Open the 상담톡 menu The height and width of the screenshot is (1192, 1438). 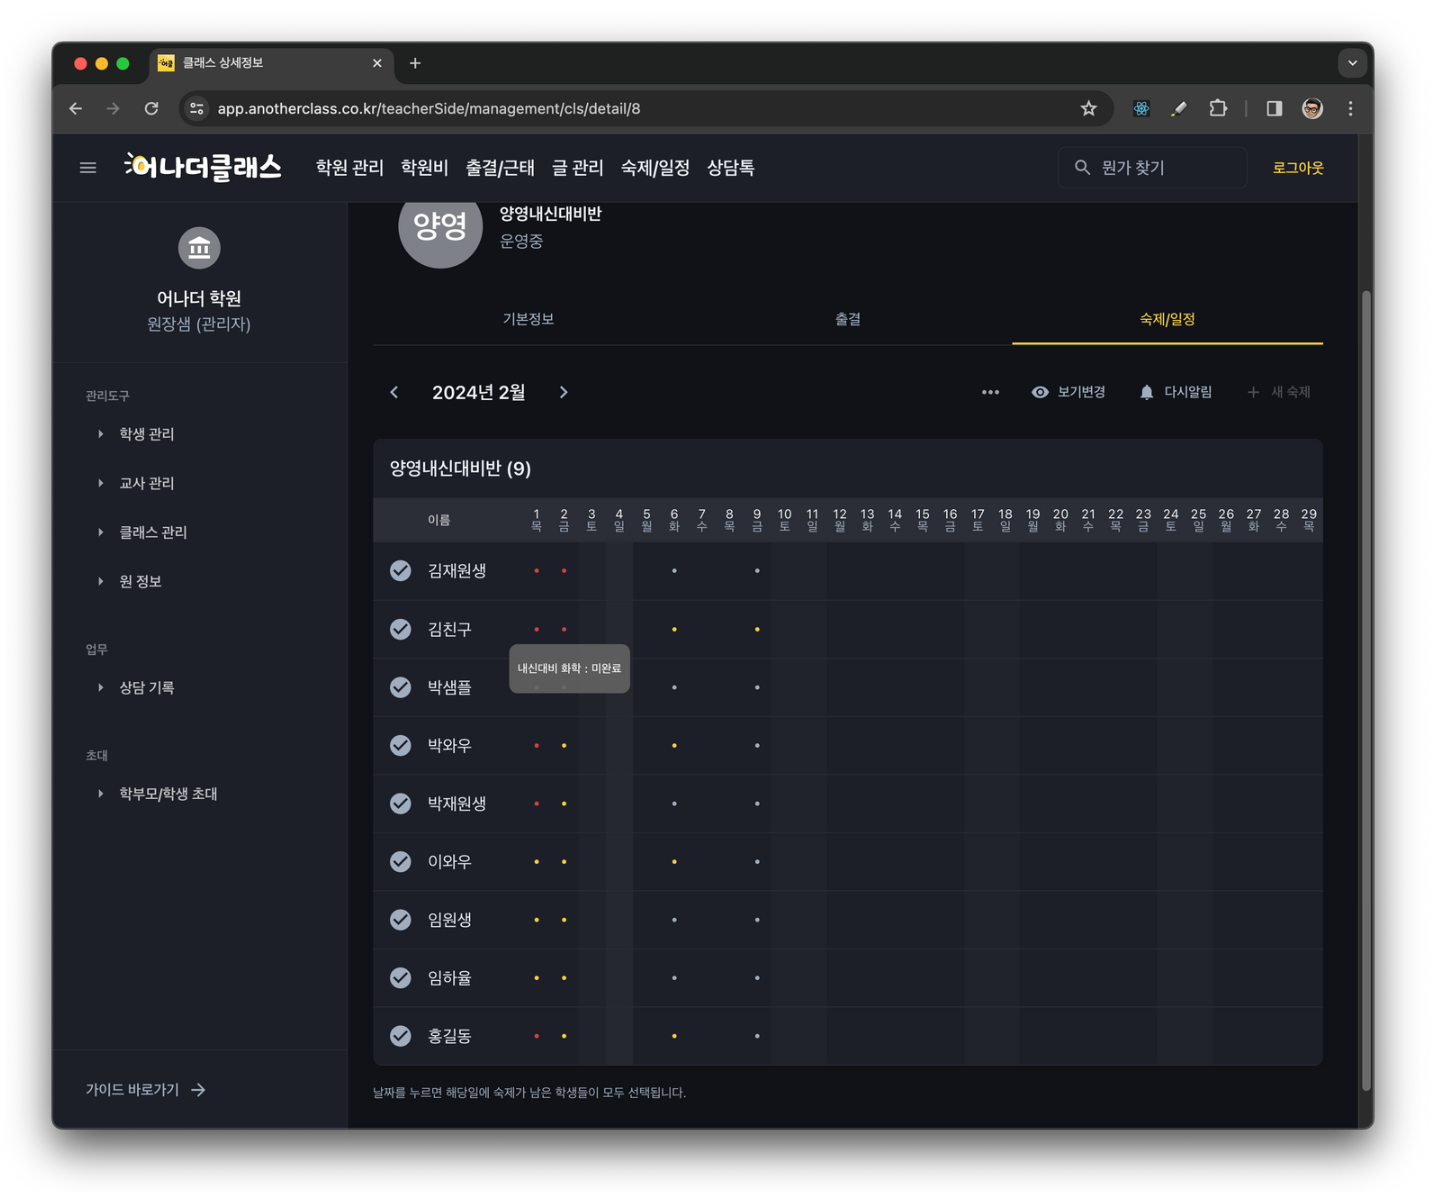point(731,168)
